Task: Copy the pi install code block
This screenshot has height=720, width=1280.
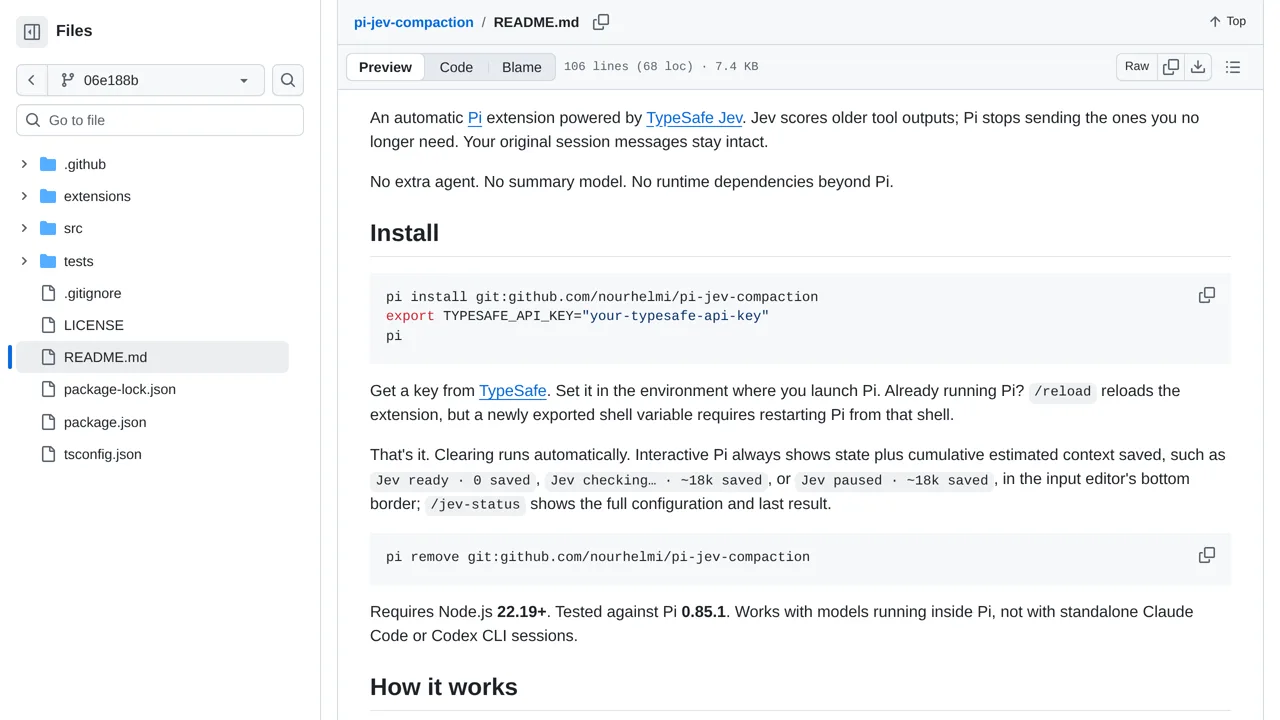Action: click(1207, 295)
